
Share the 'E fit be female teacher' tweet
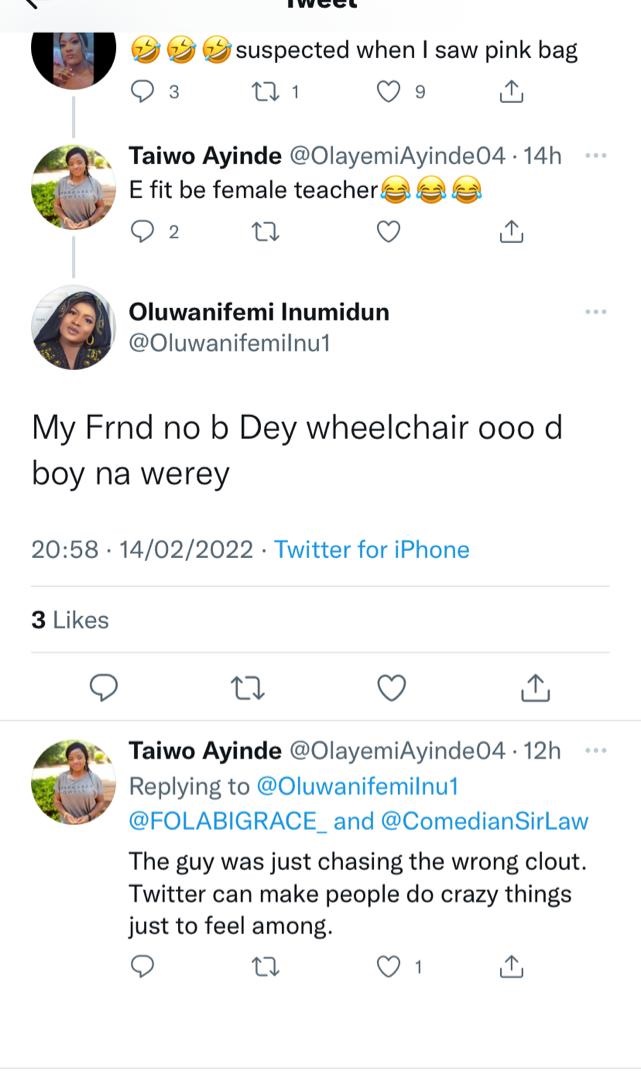510,232
